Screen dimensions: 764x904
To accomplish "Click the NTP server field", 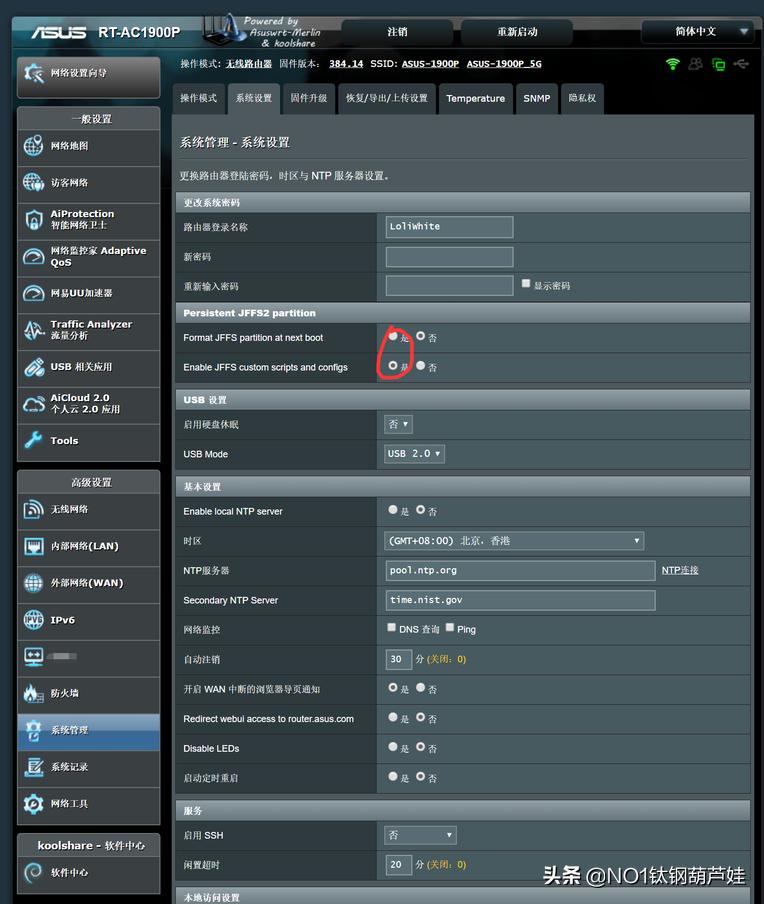I will 520,570.
